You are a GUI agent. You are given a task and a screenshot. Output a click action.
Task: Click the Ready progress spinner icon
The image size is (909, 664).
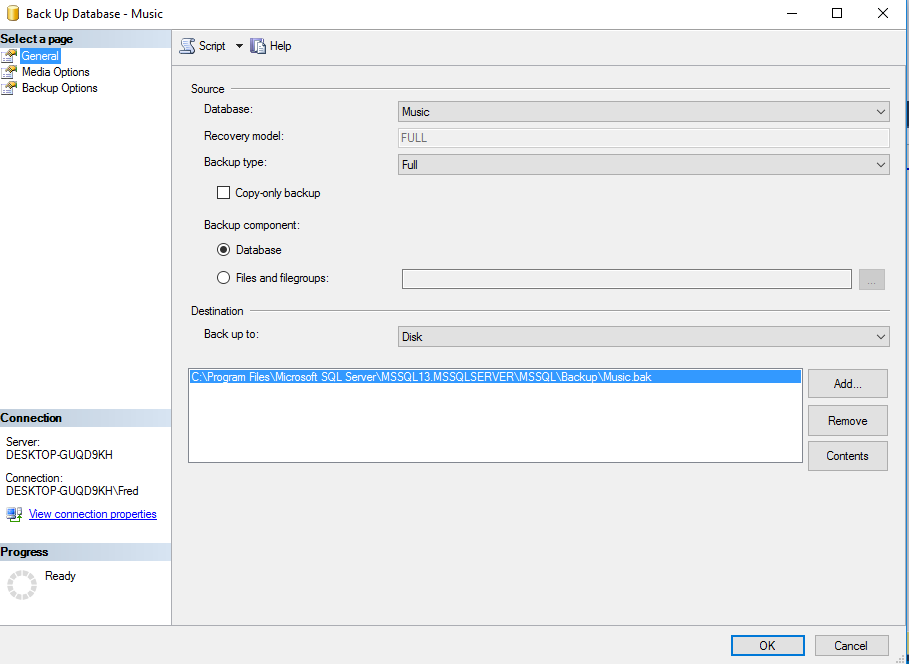21,585
